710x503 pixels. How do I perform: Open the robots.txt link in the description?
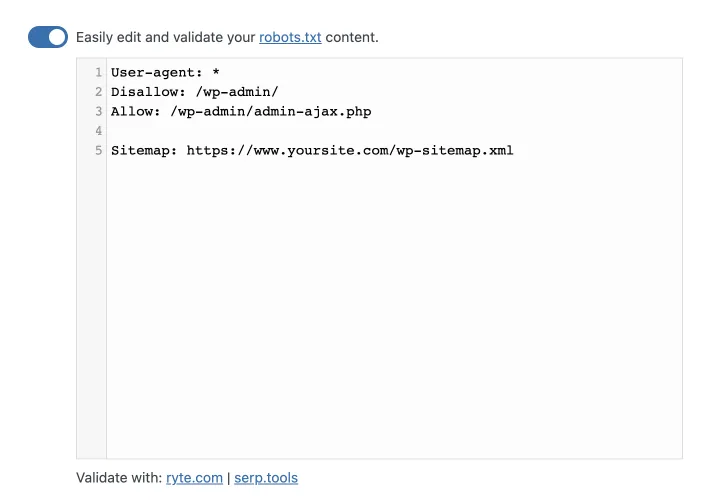click(290, 37)
